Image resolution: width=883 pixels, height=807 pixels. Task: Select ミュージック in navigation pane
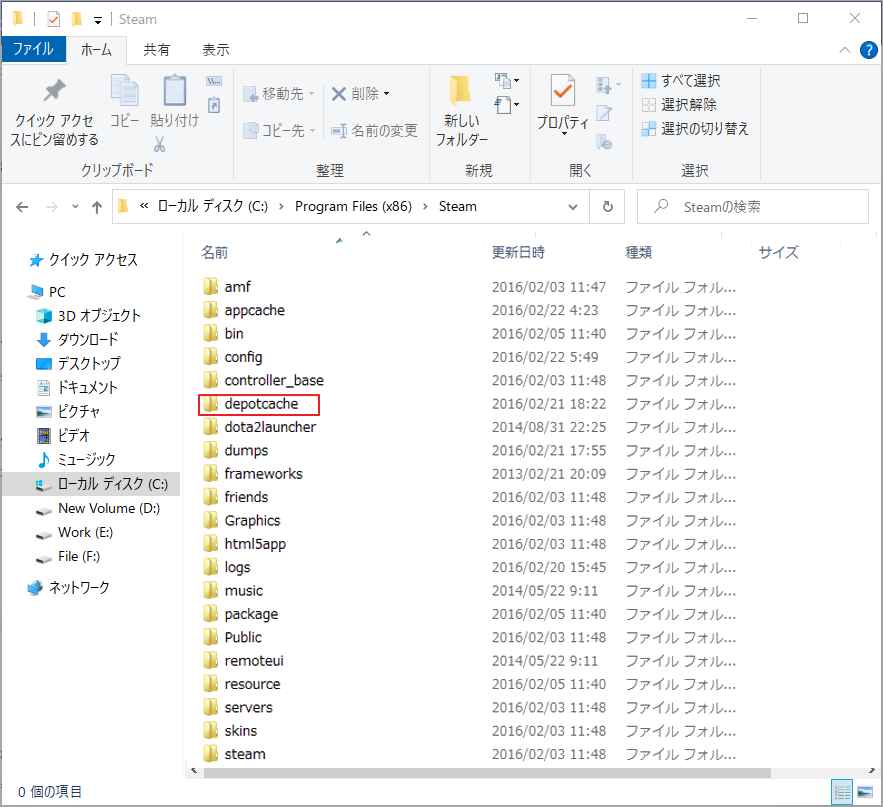click(75, 460)
